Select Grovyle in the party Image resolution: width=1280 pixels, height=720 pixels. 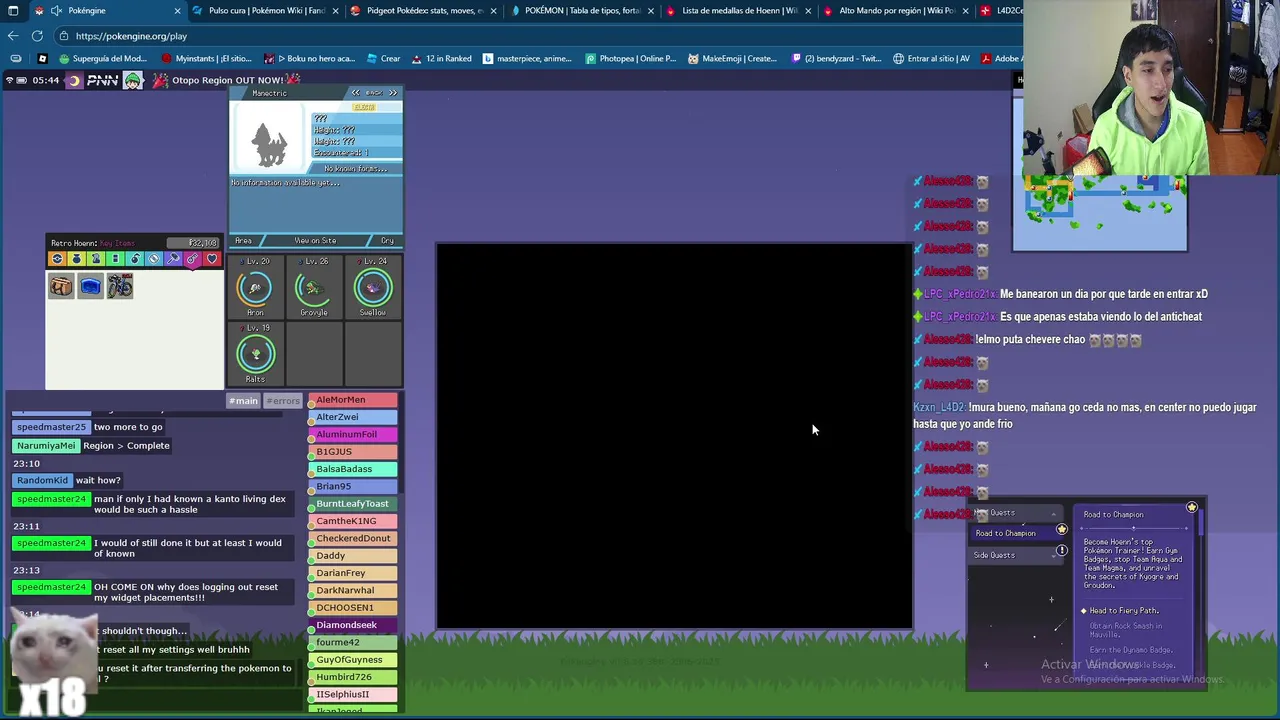pos(314,288)
